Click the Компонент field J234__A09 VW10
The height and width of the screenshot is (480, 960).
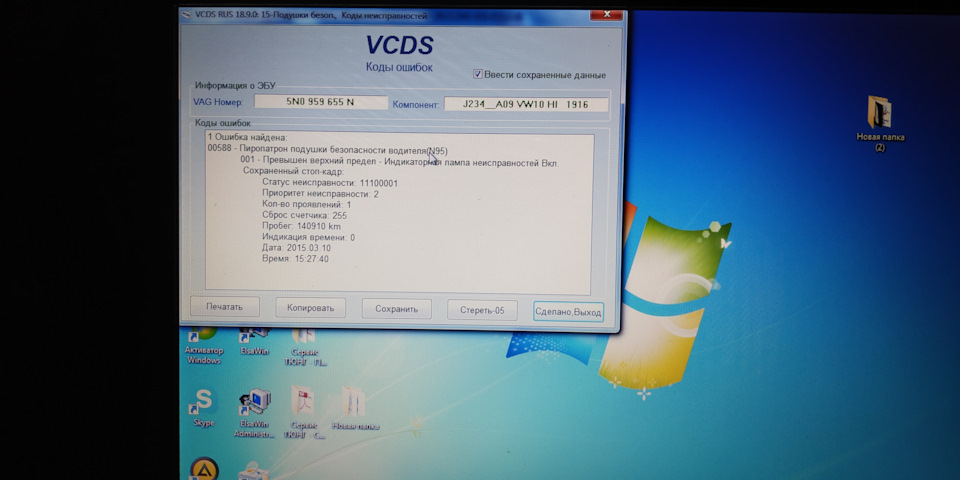pyautogui.click(x=526, y=104)
